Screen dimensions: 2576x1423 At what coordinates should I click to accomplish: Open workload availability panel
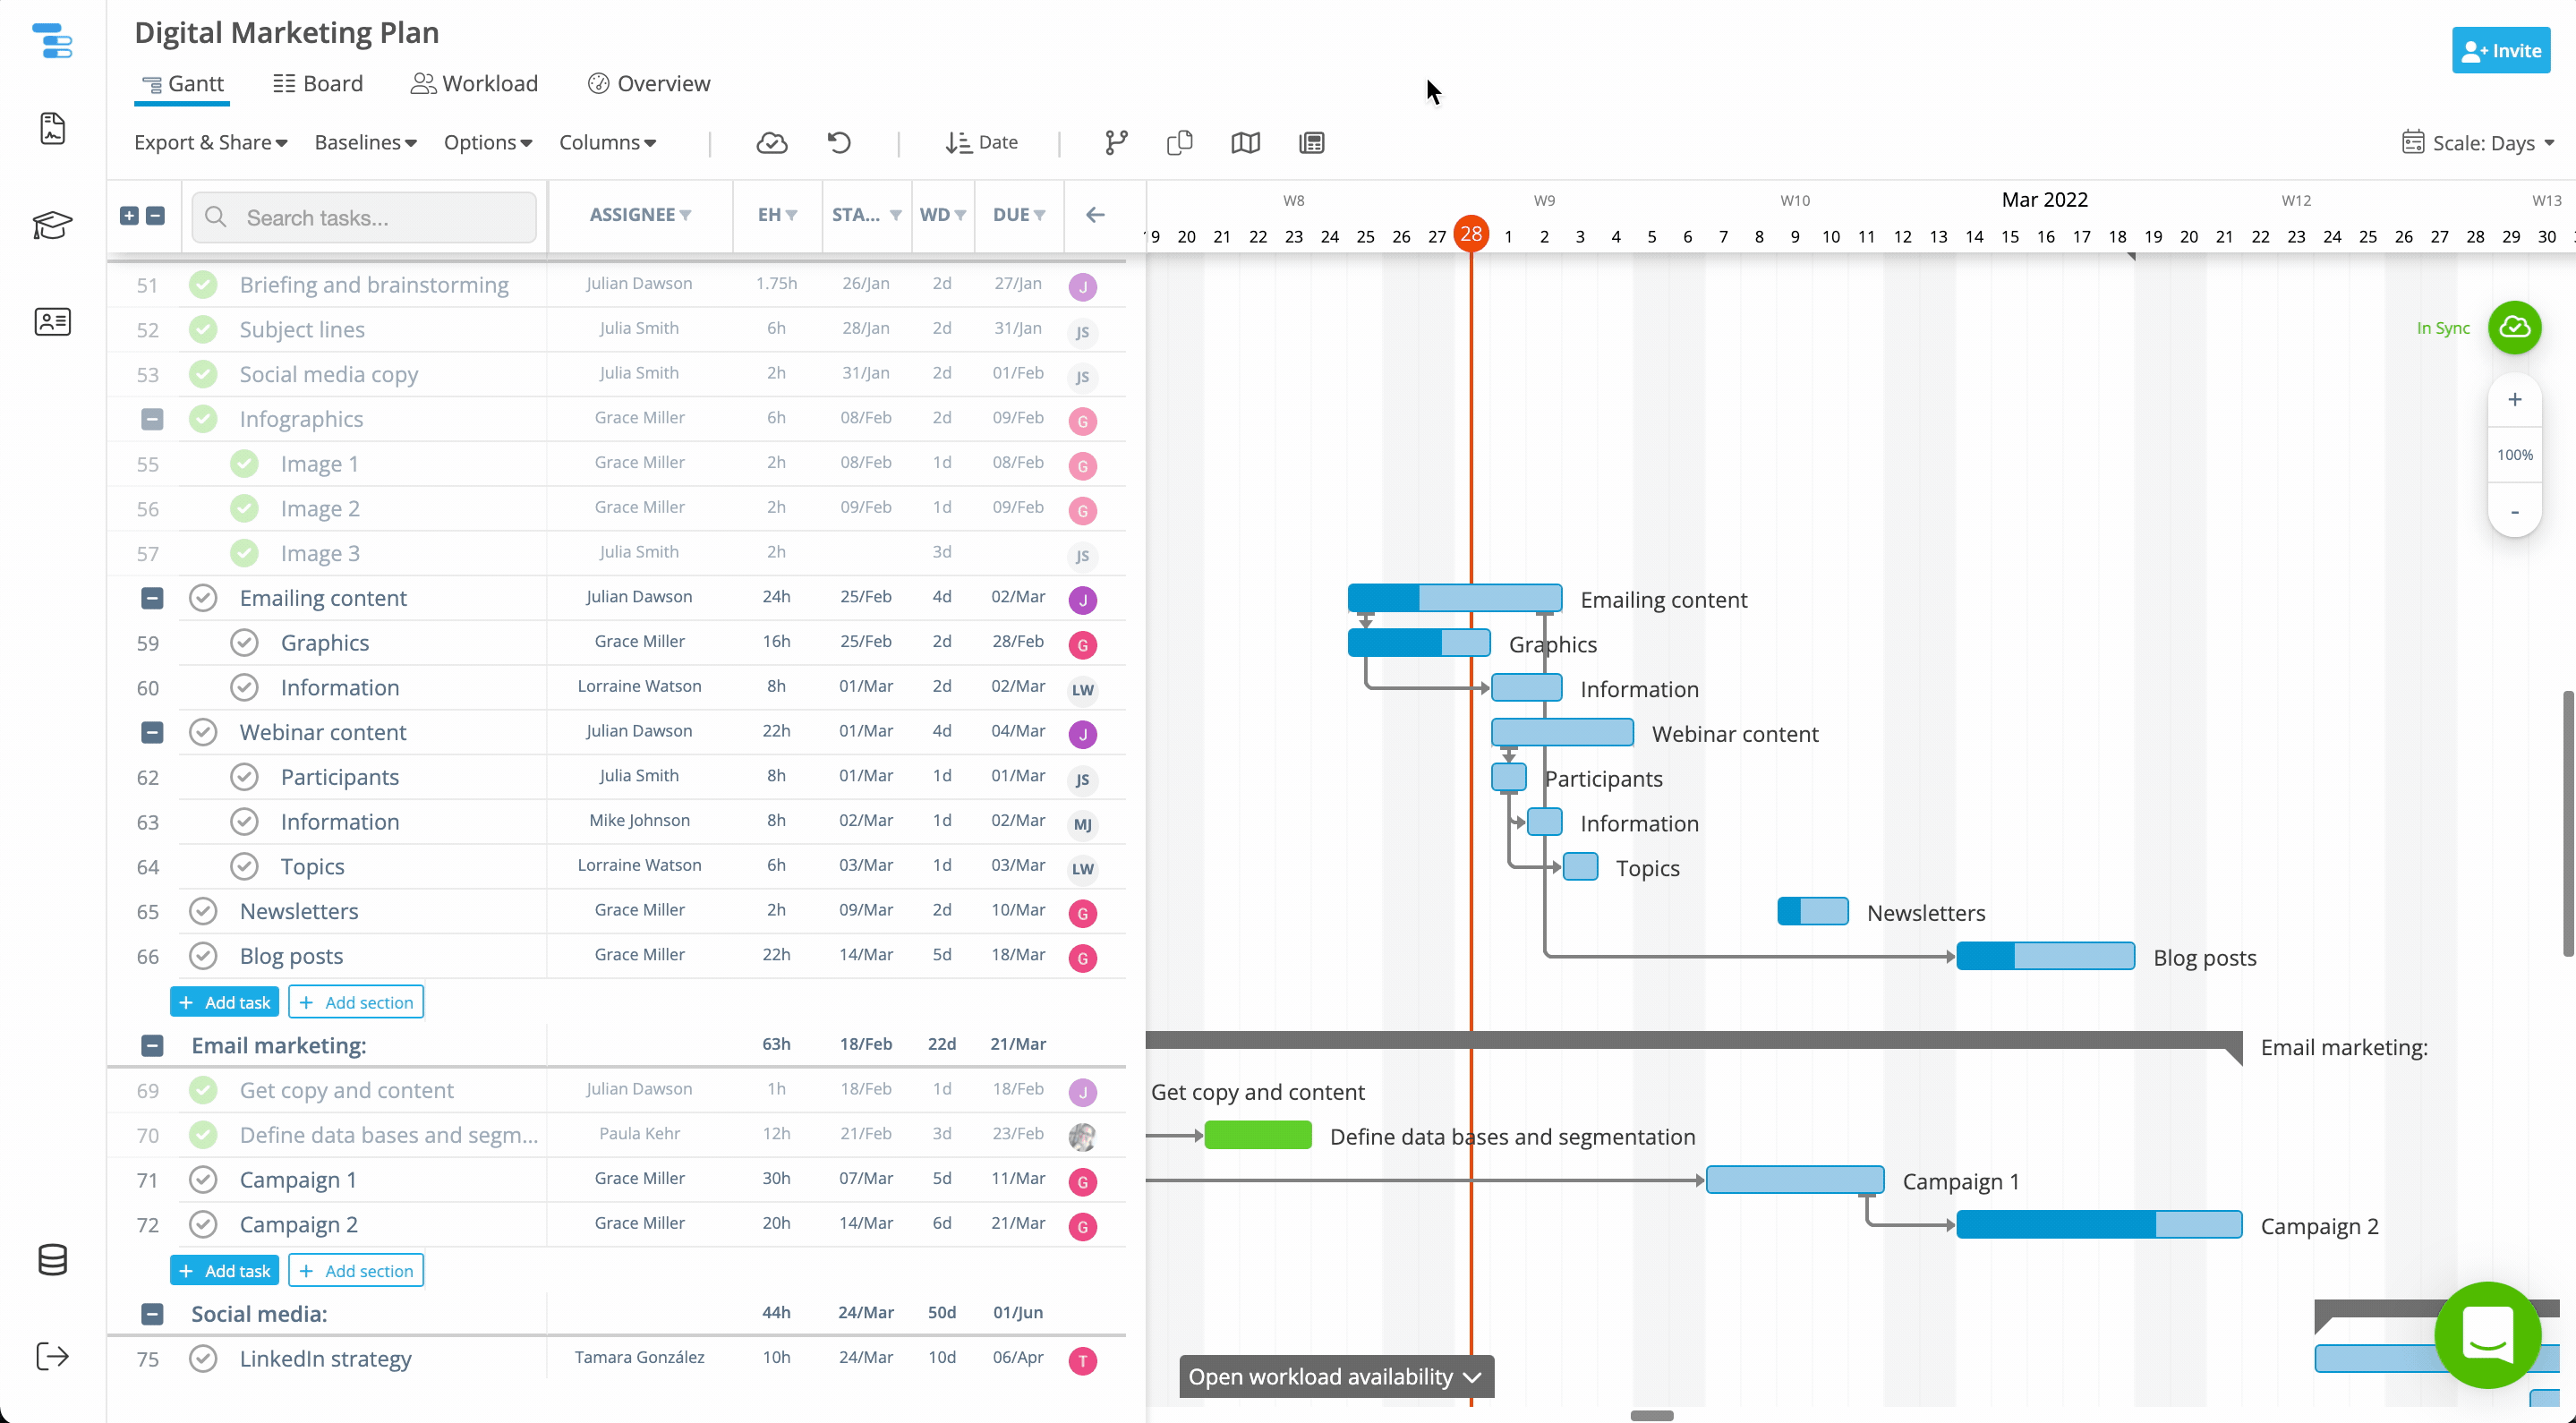click(1336, 1376)
